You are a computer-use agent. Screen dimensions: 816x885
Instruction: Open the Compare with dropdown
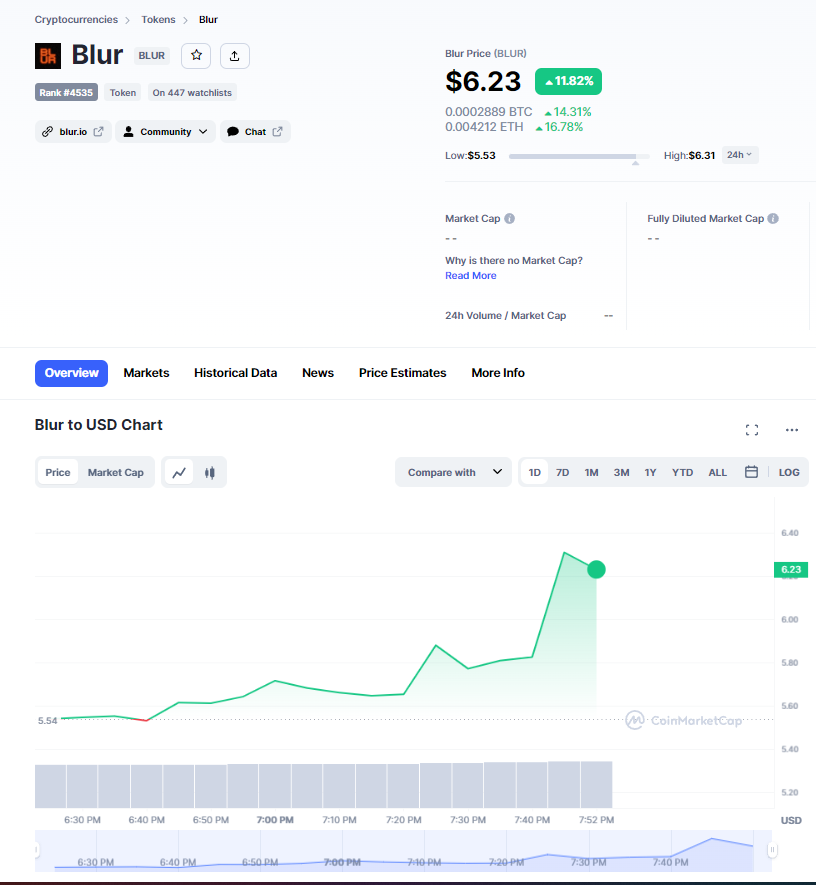click(454, 472)
